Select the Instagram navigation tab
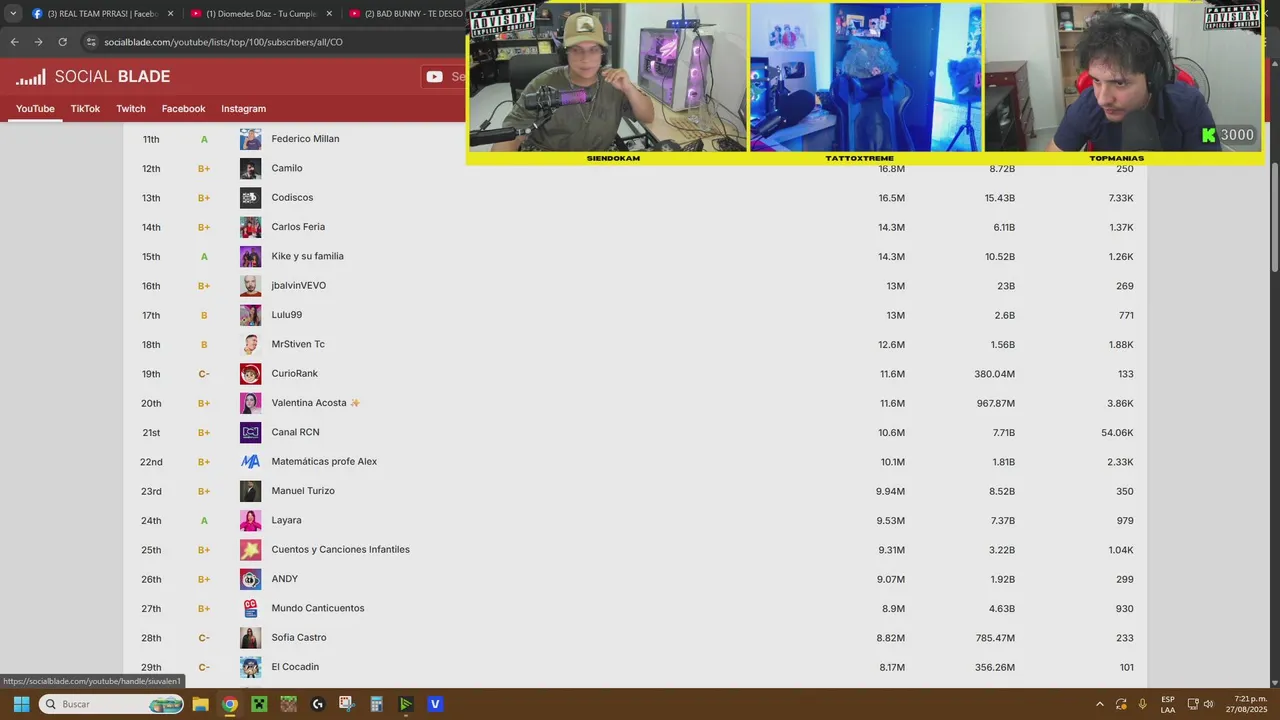1280x720 pixels. click(243, 109)
